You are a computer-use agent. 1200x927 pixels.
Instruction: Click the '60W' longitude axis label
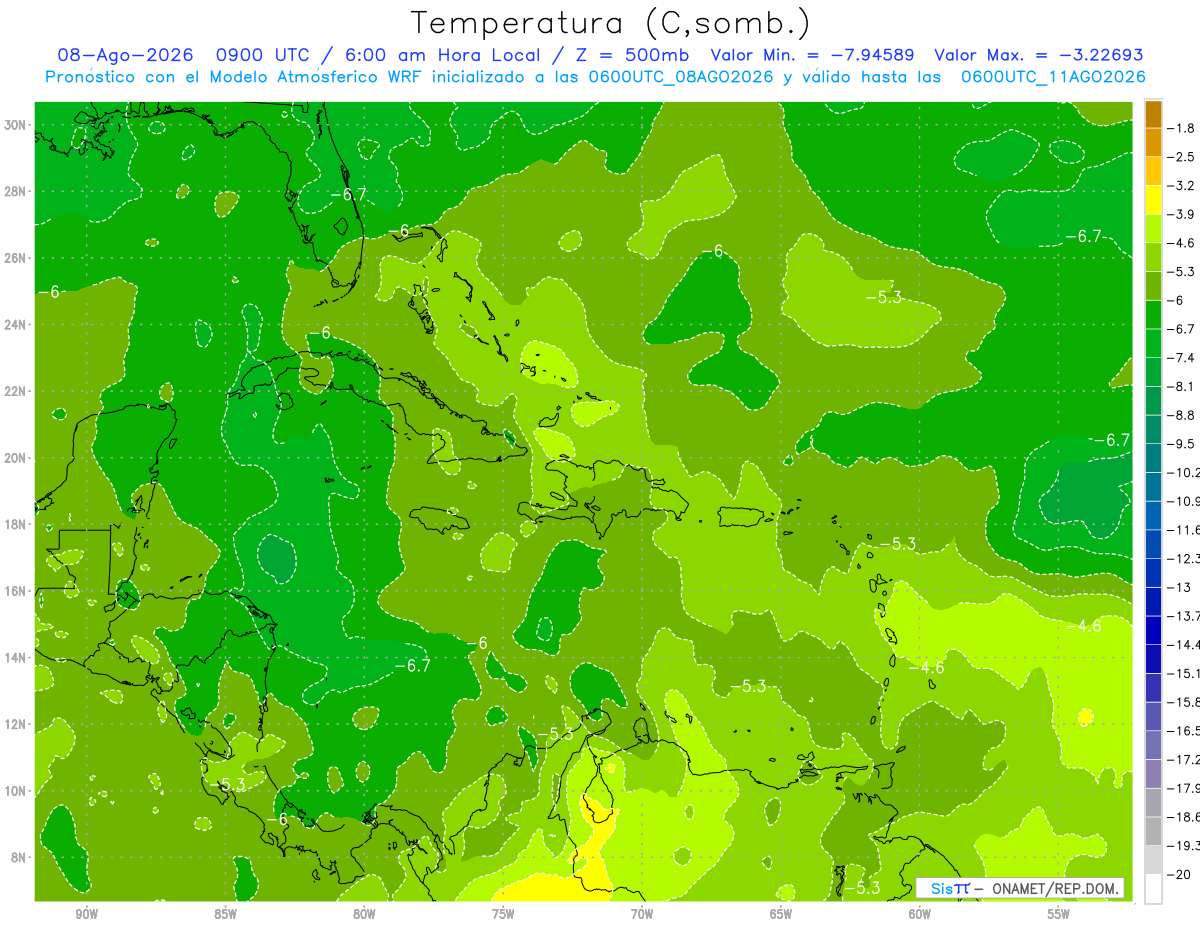click(920, 914)
